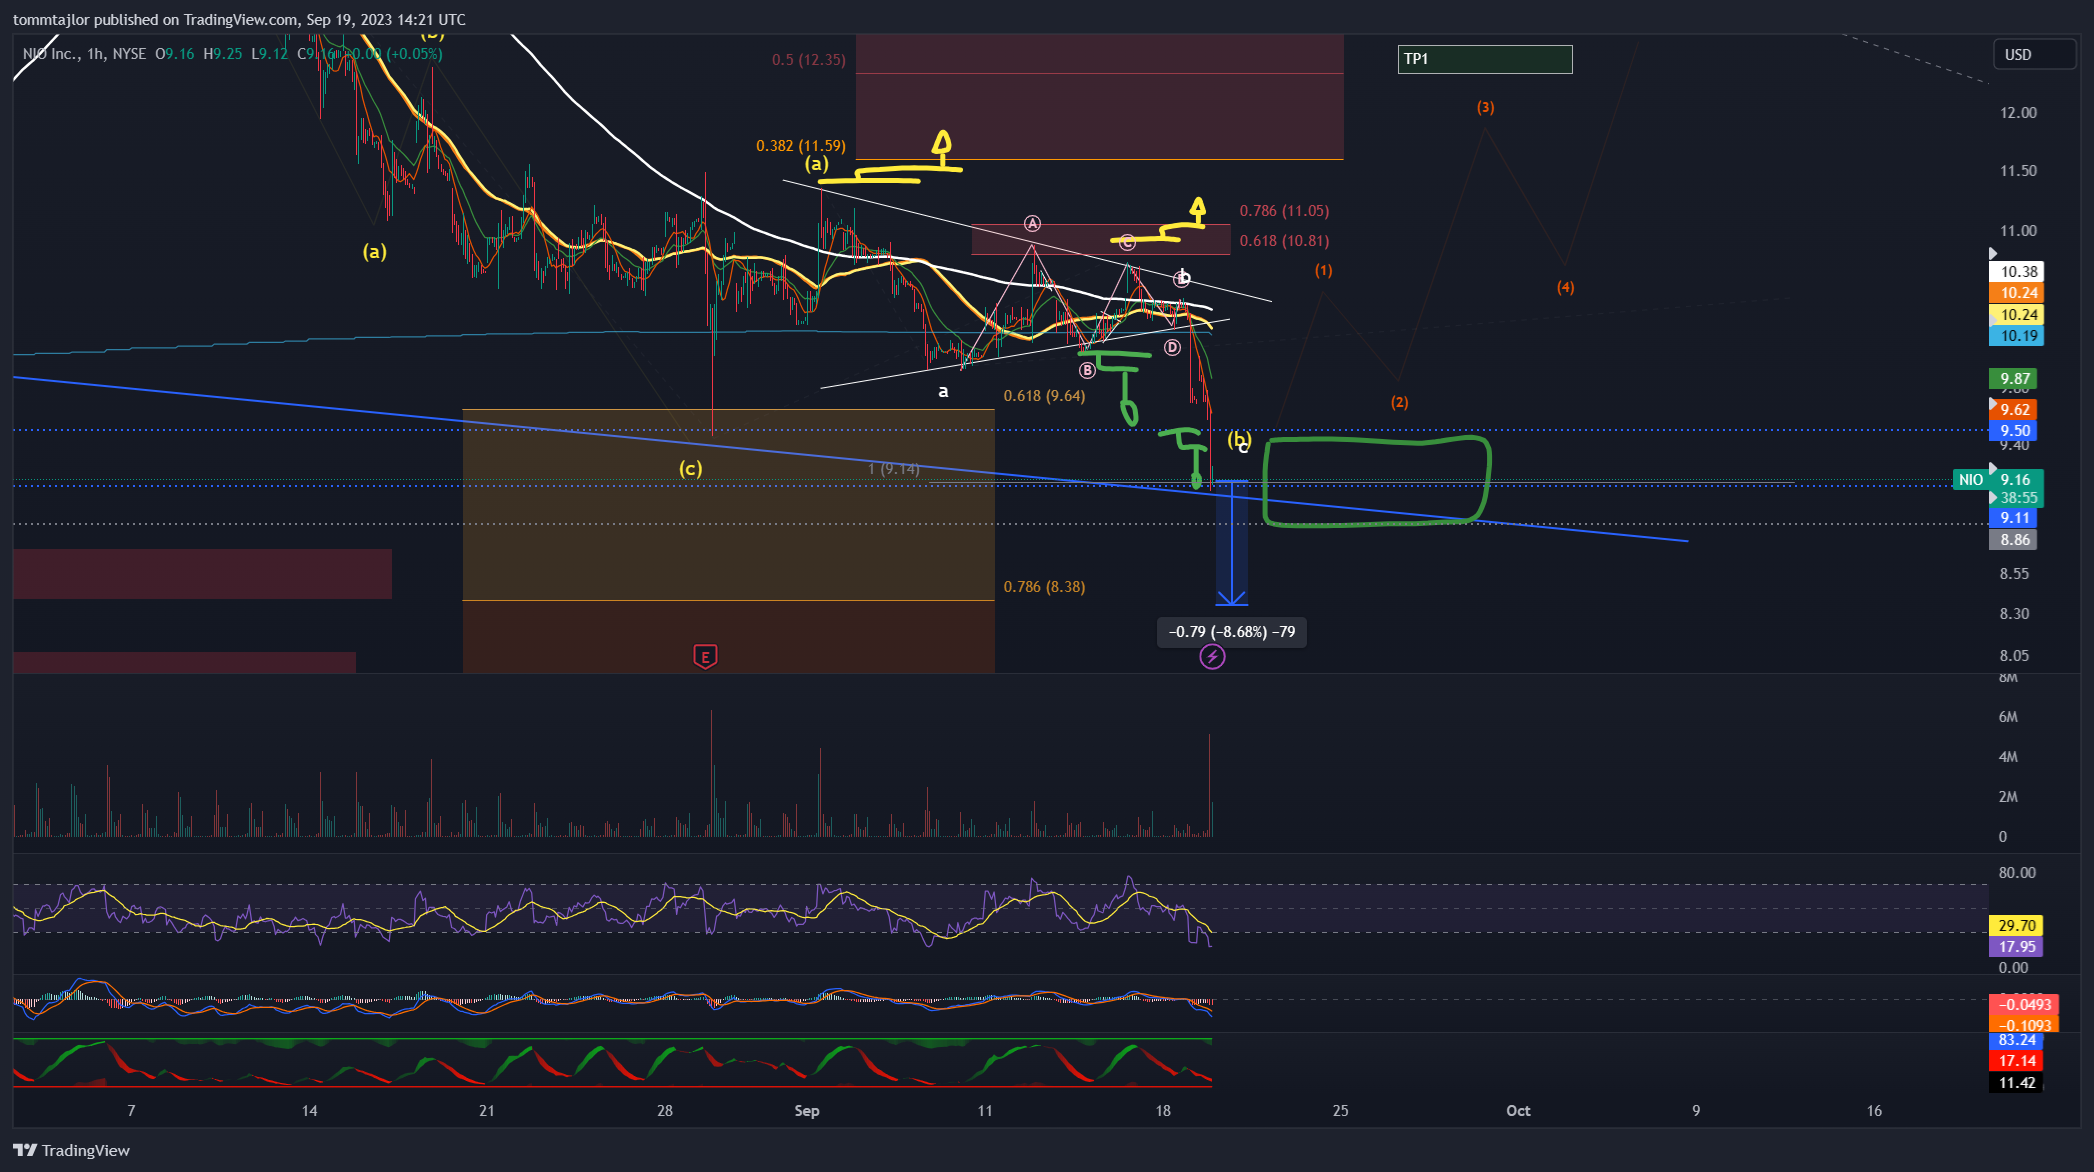Click the 80.00 RSI scale tick
The width and height of the screenshot is (2094, 1172).
pos(2017,873)
